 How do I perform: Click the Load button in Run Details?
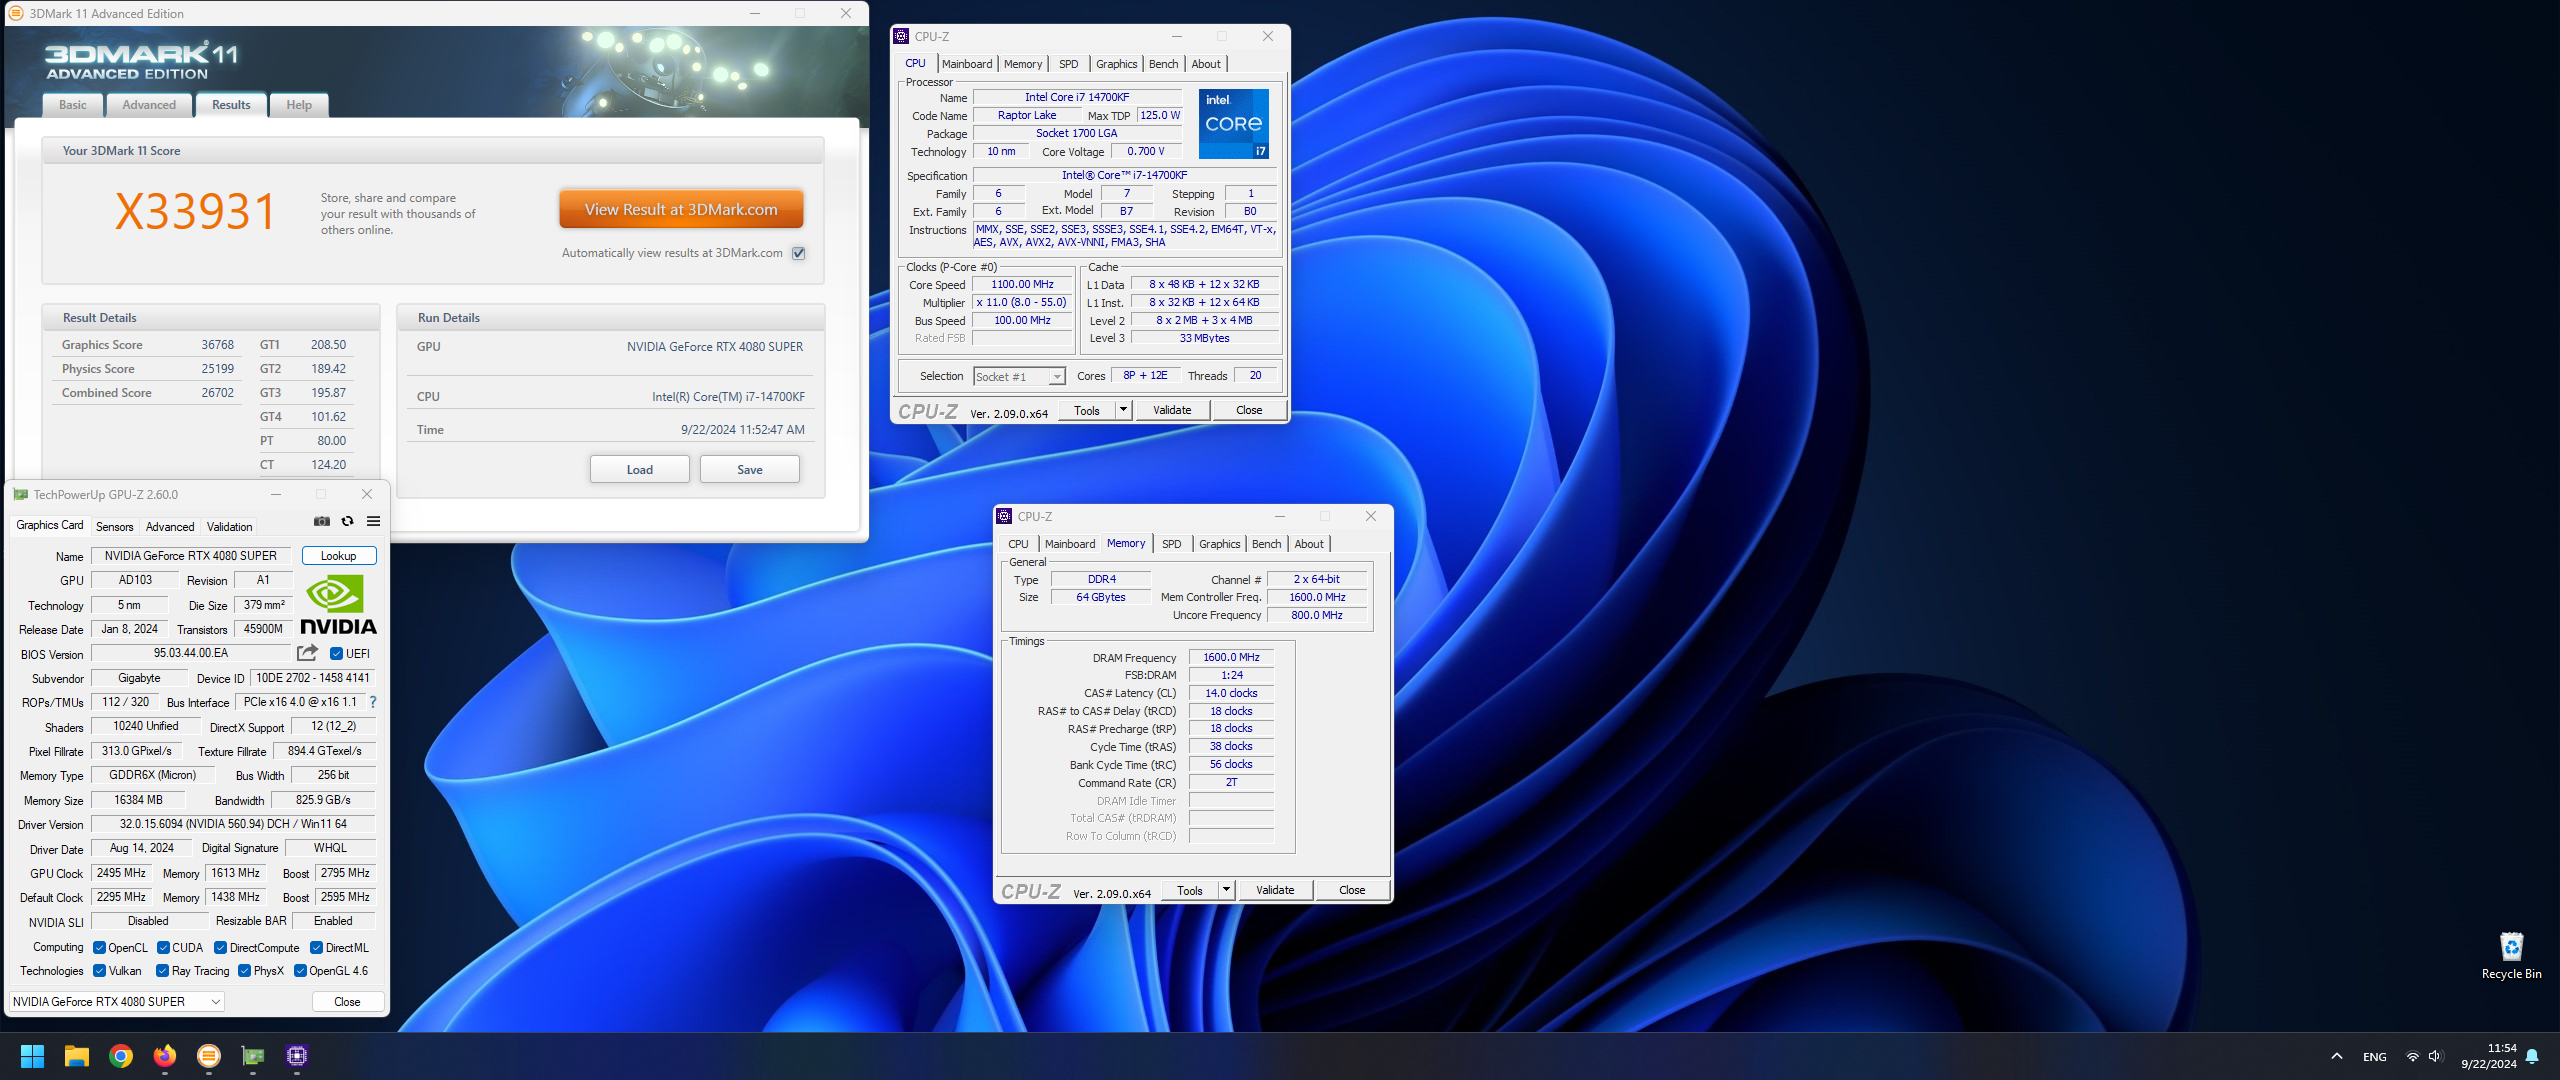pyautogui.click(x=640, y=470)
